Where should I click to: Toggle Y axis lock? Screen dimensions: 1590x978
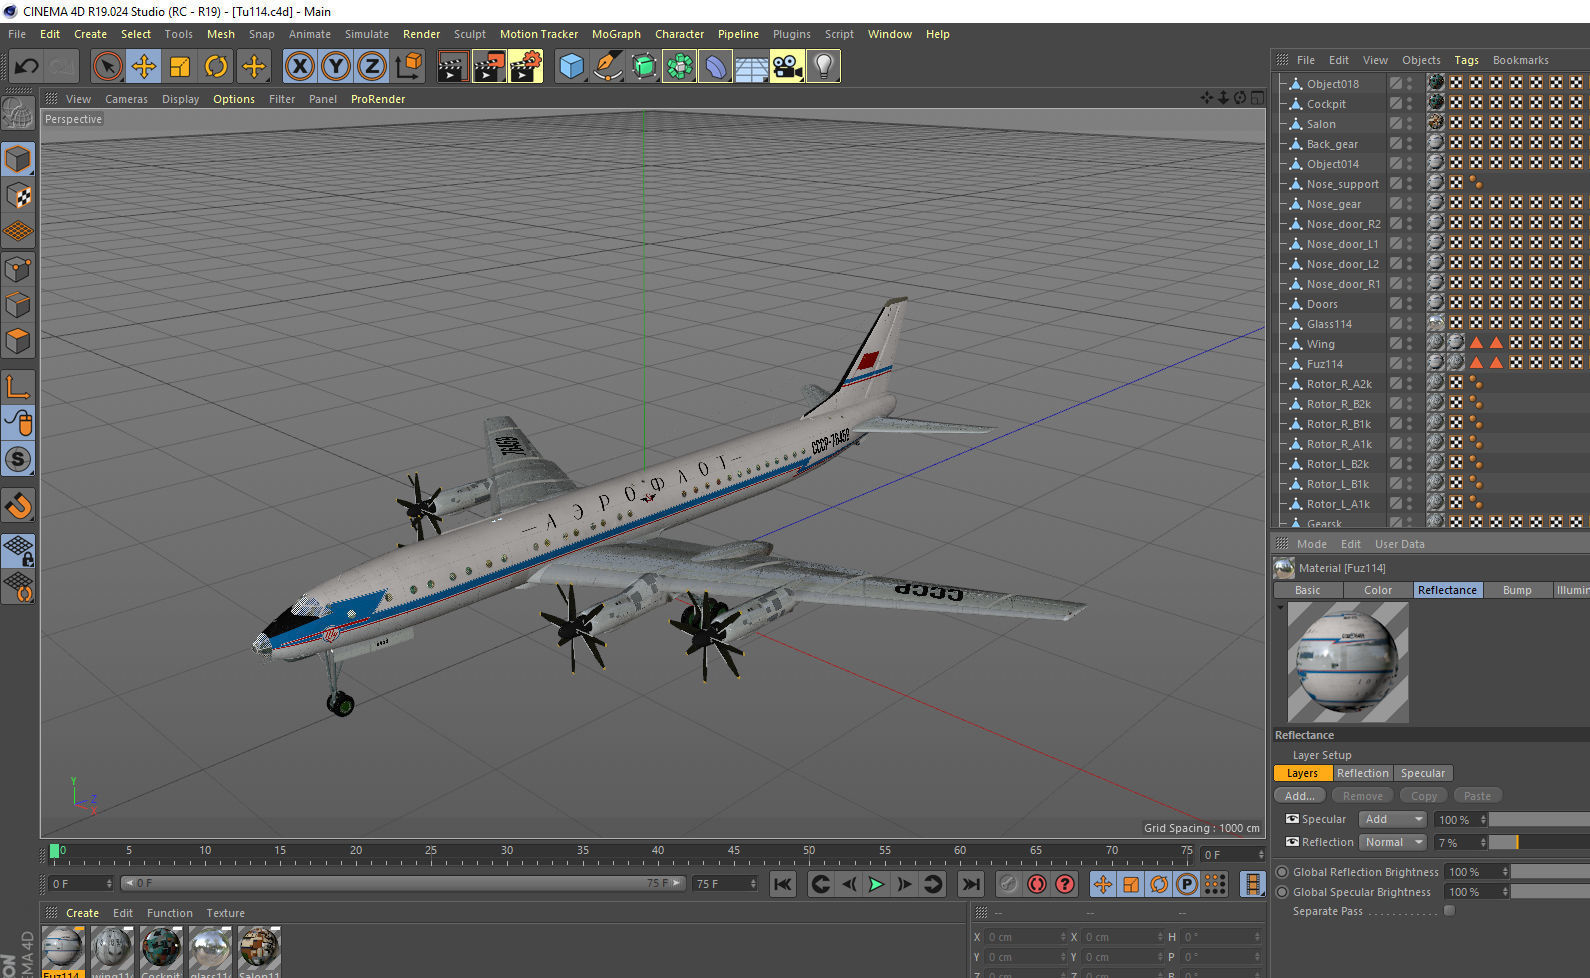pyautogui.click(x=336, y=67)
